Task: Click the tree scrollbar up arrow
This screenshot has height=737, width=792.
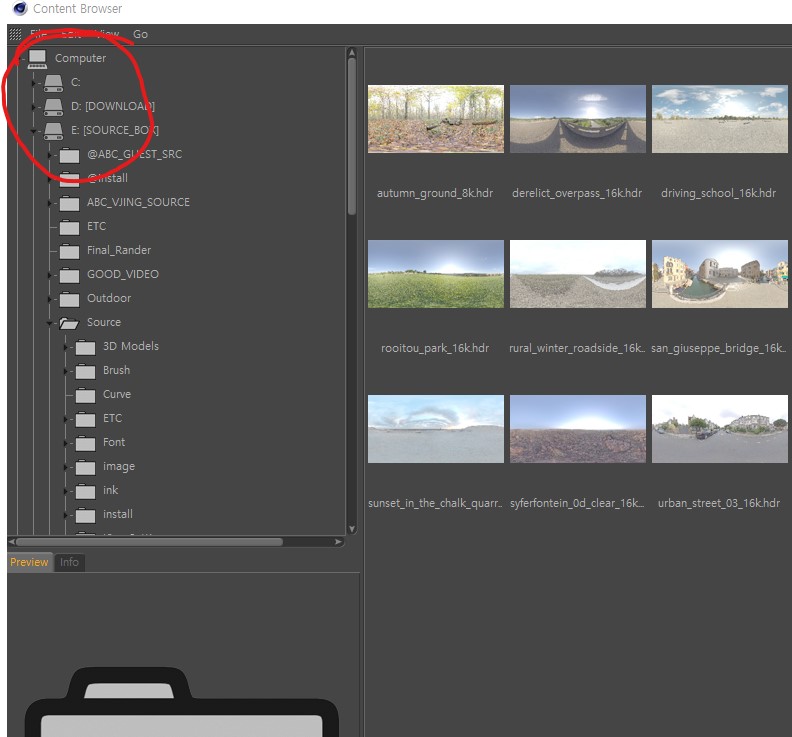Action: pos(352,53)
